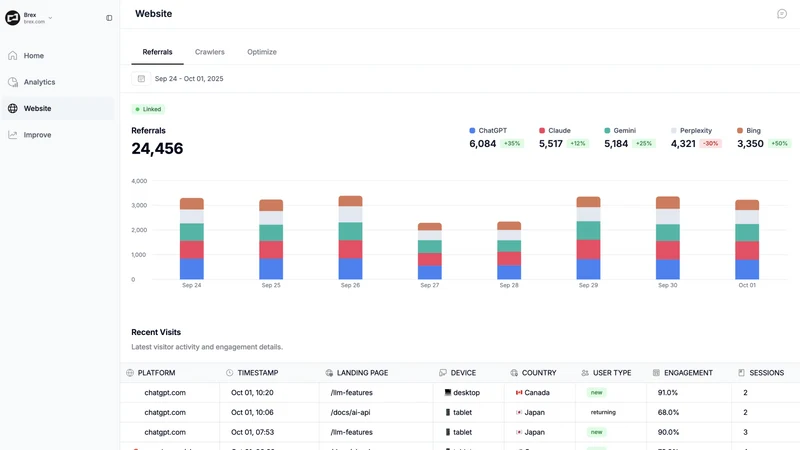The height and width of the screenshot is (450, 800).
Task: Switch to the Crawlers tab
Action: (x=210, y=52)
